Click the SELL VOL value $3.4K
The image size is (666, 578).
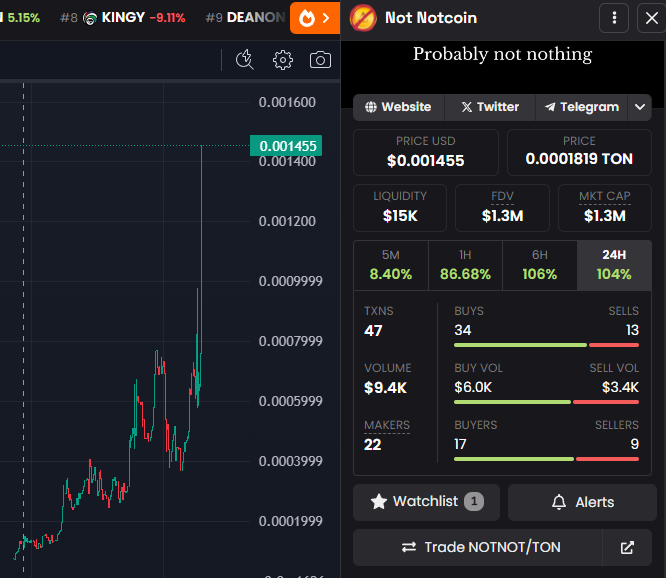coord(620,387)
